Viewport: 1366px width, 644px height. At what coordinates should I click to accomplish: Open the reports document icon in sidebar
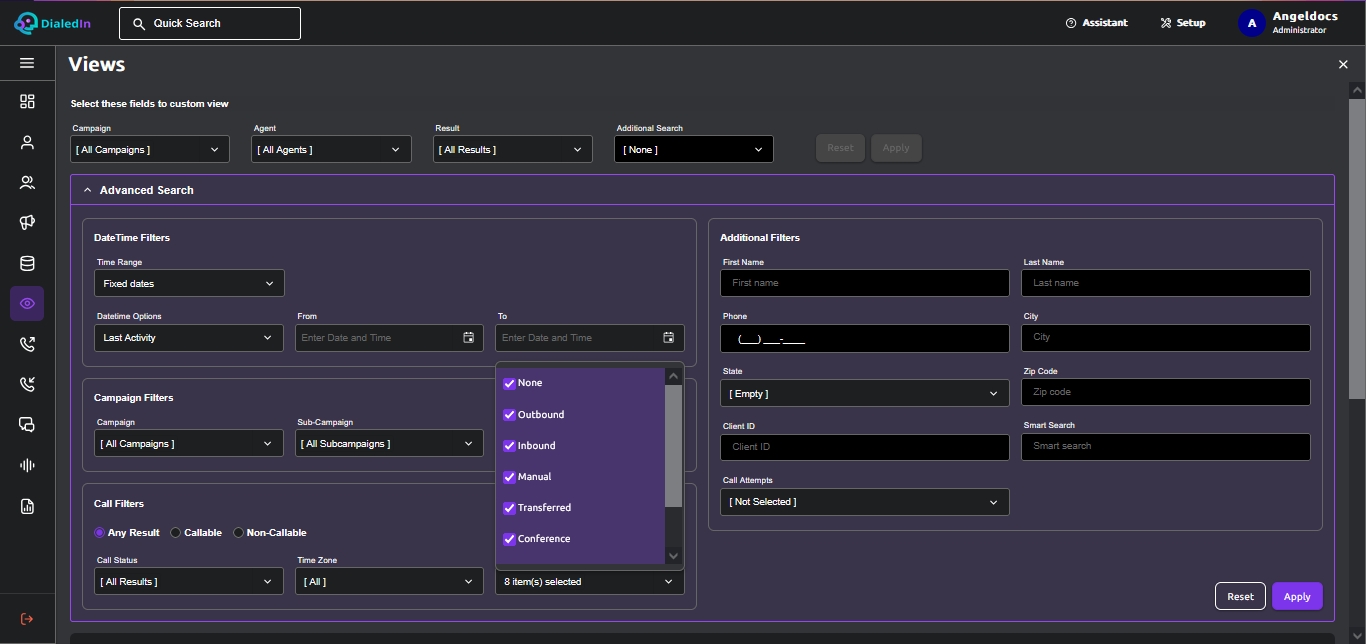[x=27, y=506]
